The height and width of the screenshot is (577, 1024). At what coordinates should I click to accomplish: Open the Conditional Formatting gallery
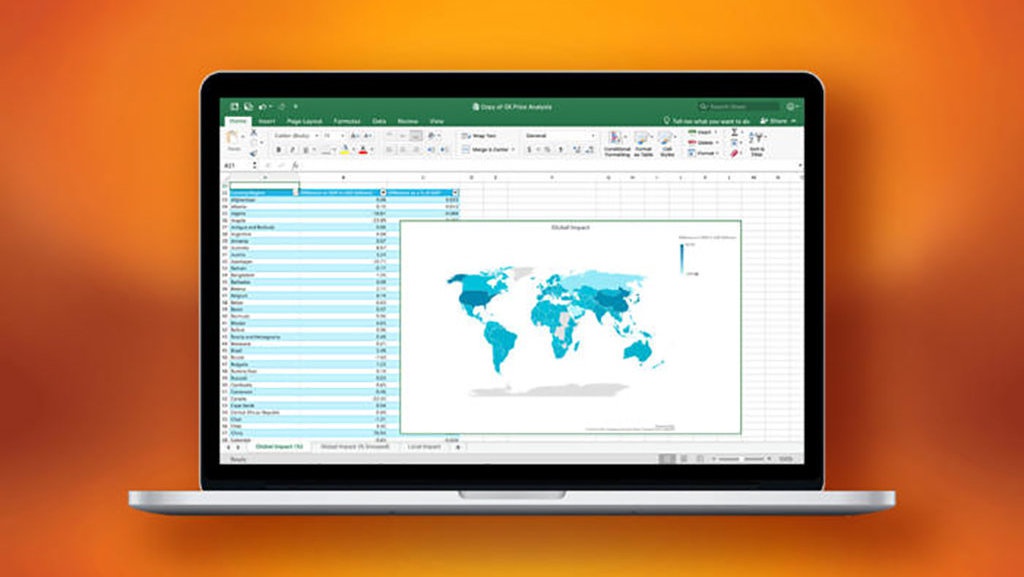(615, 143)
